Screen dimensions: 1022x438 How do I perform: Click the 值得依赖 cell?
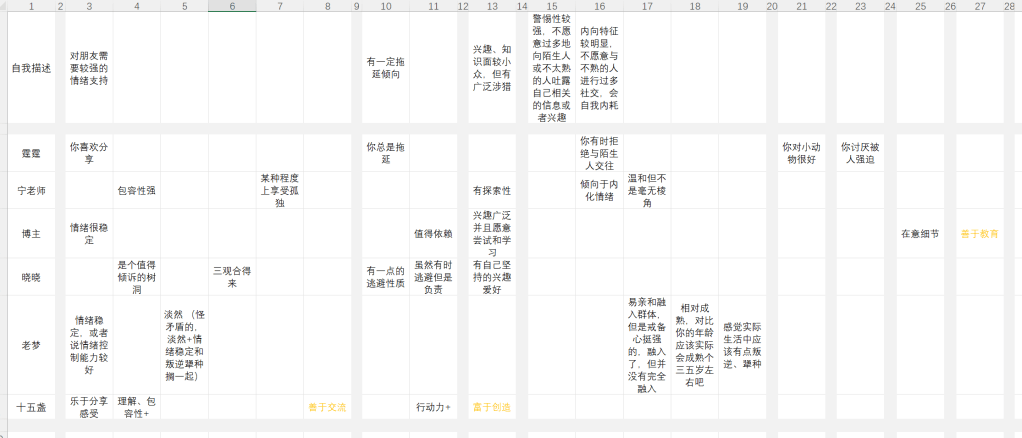point(433,233)
